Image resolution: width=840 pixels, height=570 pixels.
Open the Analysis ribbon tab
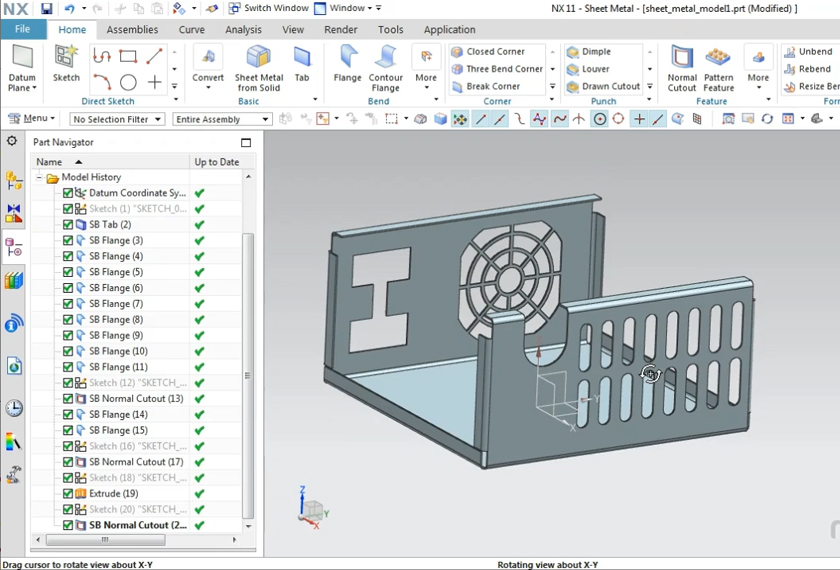coord(243,30)
